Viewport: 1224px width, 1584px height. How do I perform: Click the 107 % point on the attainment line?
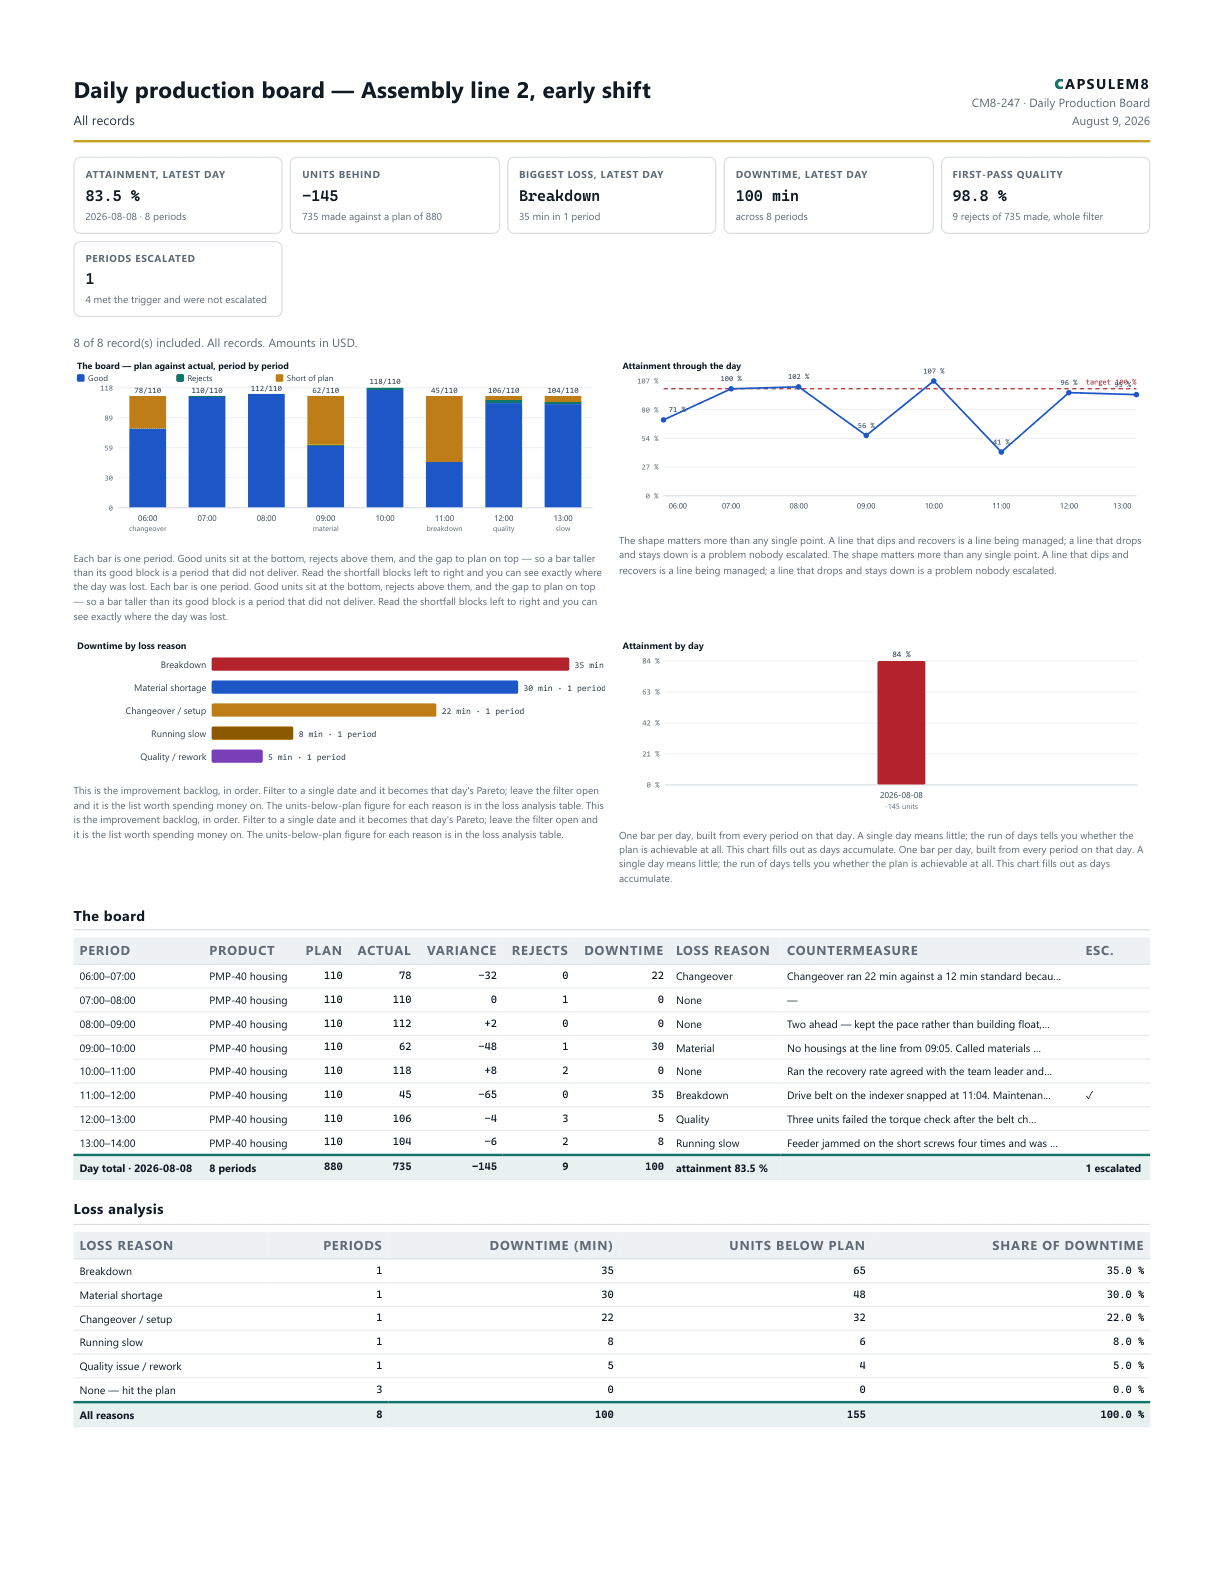(x=934, y=381)
